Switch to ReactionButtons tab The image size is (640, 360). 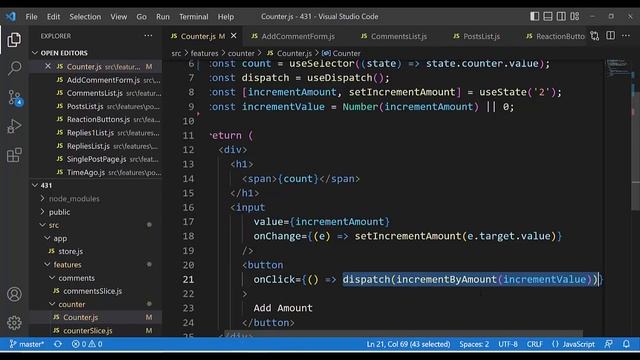coord(555,36)
